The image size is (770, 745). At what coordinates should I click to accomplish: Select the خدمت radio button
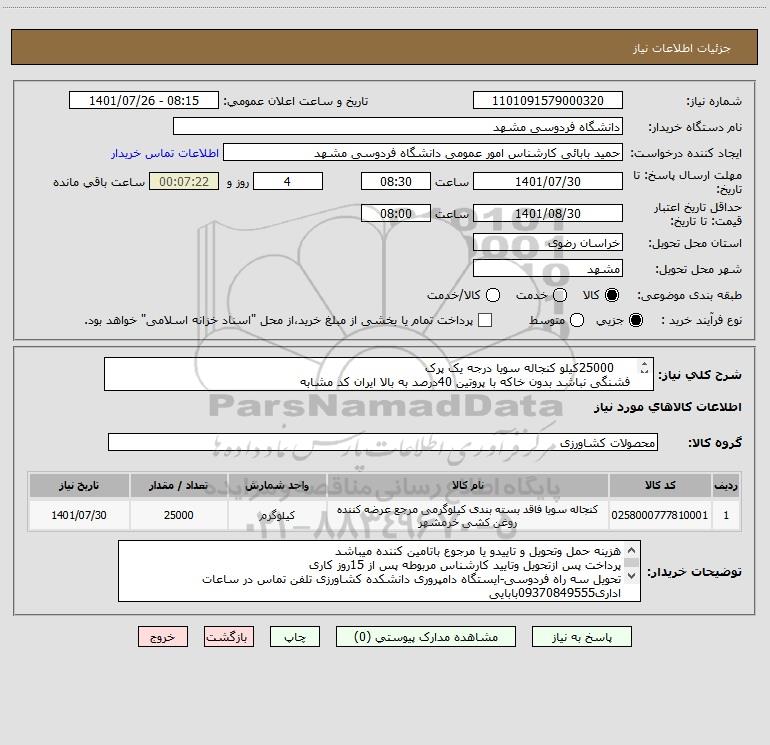pyautogui.click(x=560, y=295)
